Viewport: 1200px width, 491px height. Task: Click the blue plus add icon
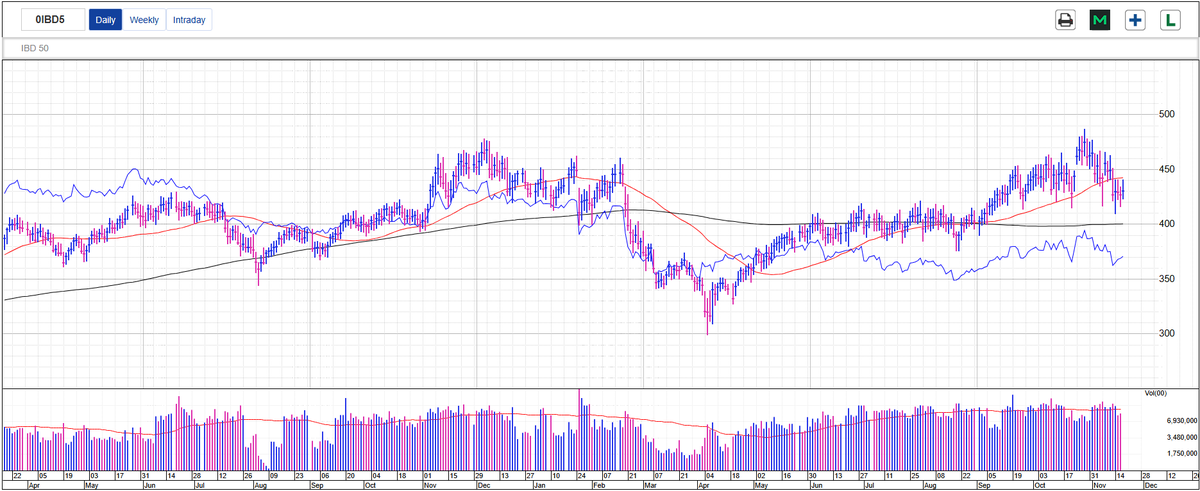1135,20
